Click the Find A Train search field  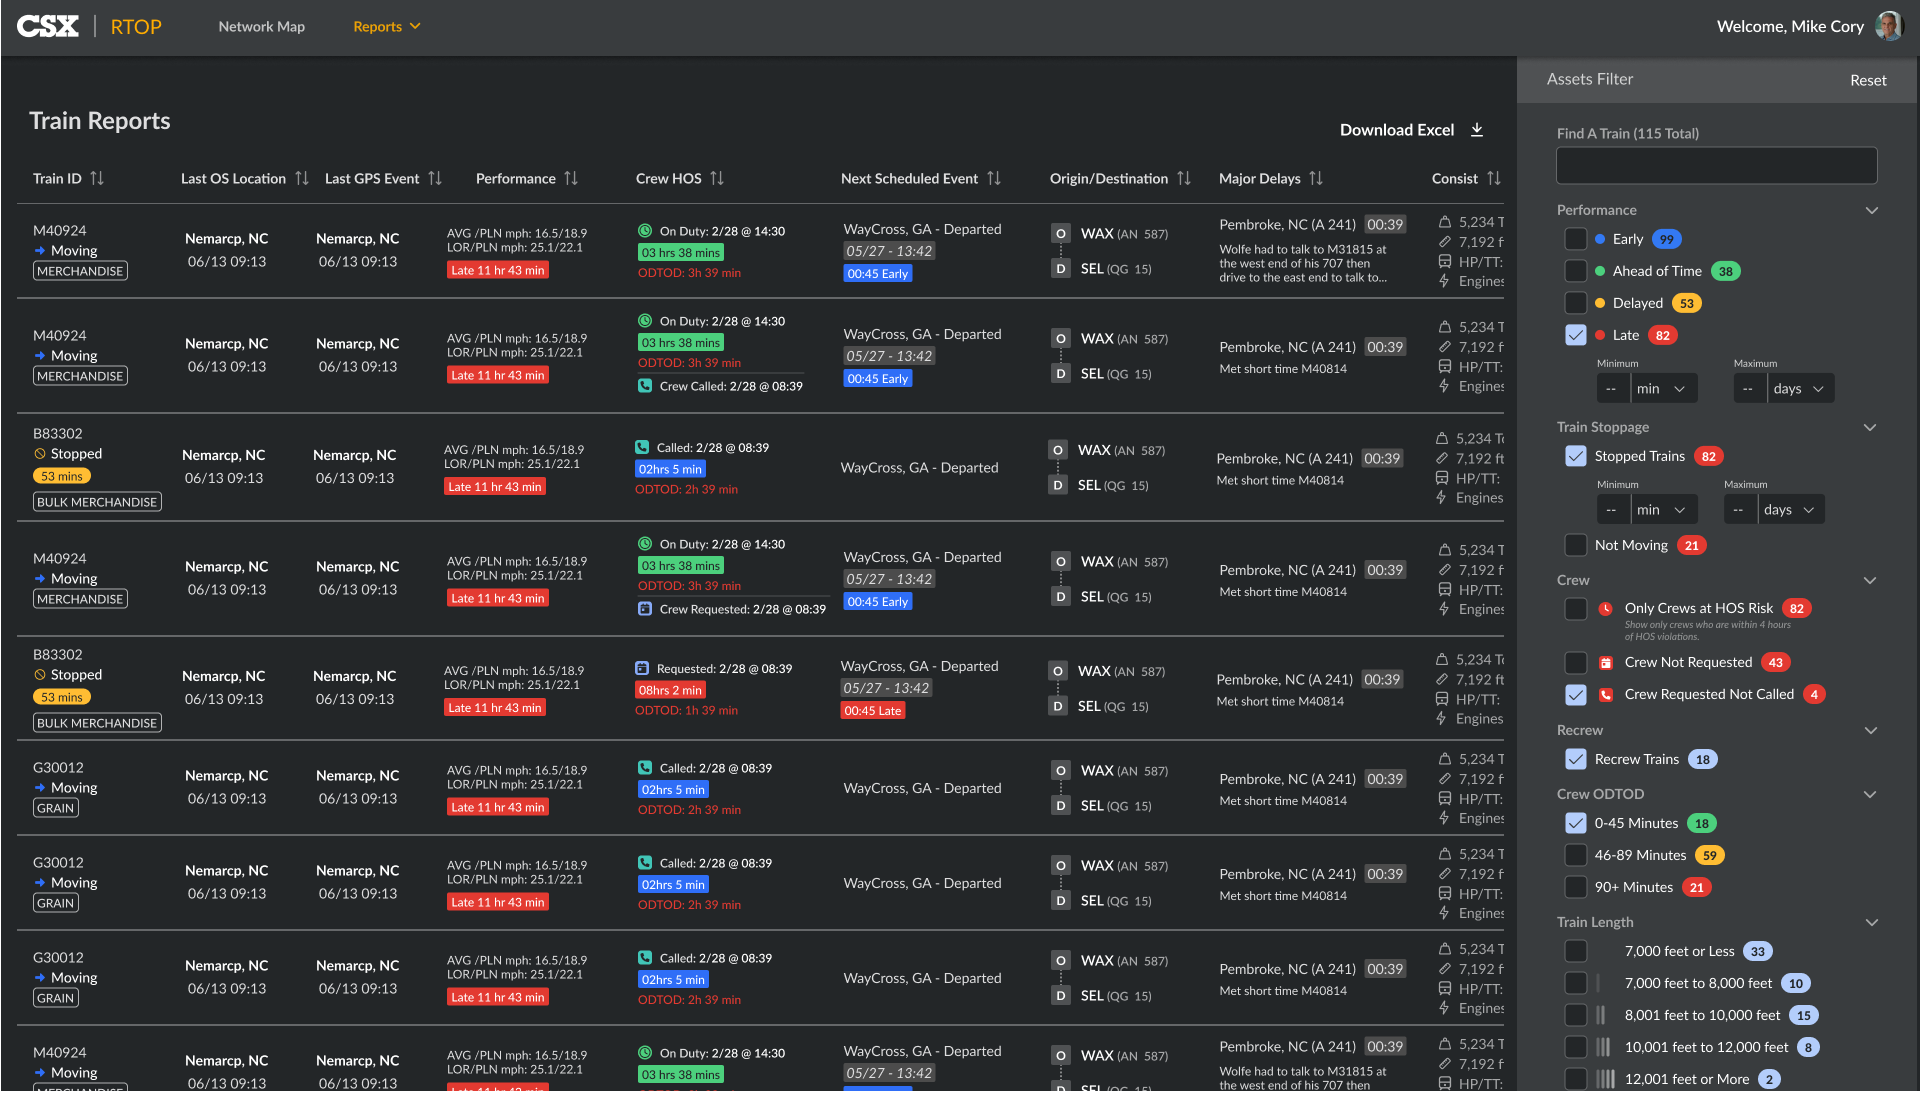tap(1716, 165)
